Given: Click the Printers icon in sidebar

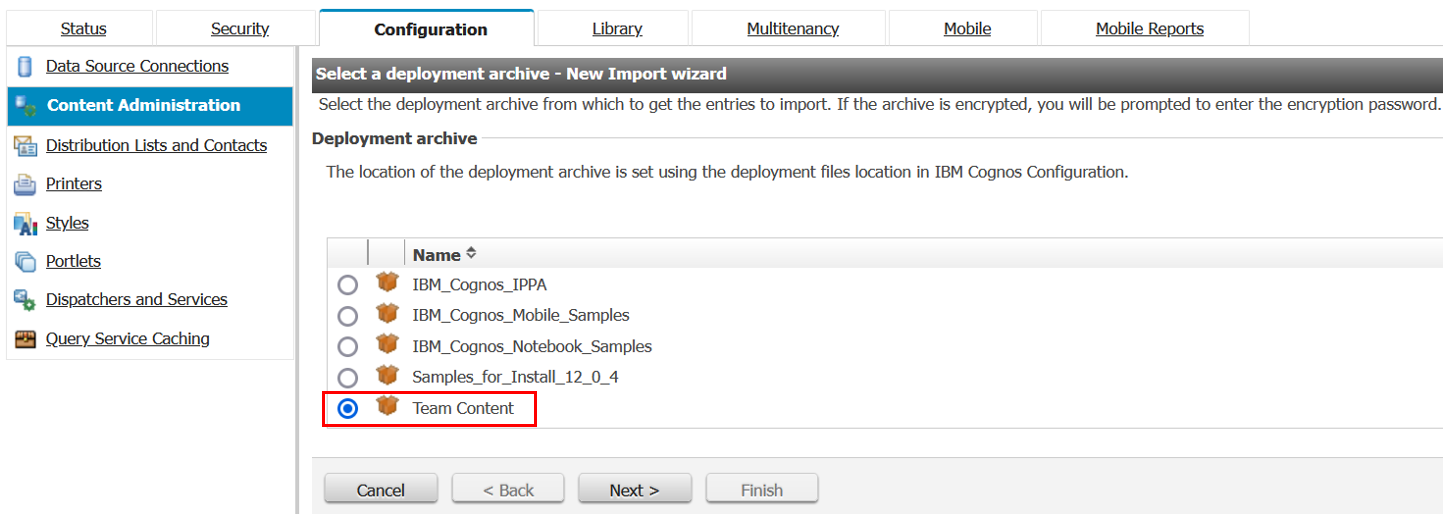Looking at the screenshot, I should pos(25,185).
